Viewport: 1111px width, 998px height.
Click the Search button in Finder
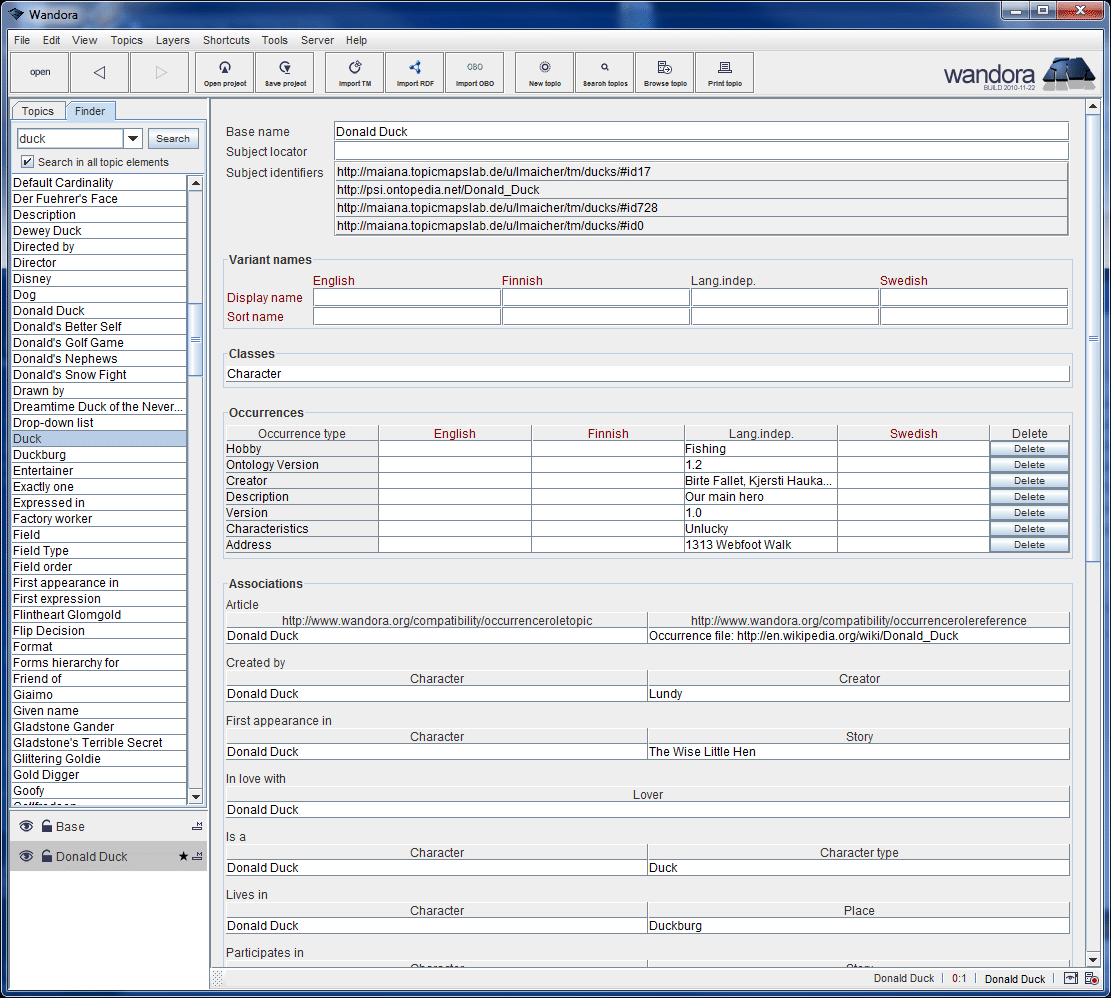(x=173, y=138)
